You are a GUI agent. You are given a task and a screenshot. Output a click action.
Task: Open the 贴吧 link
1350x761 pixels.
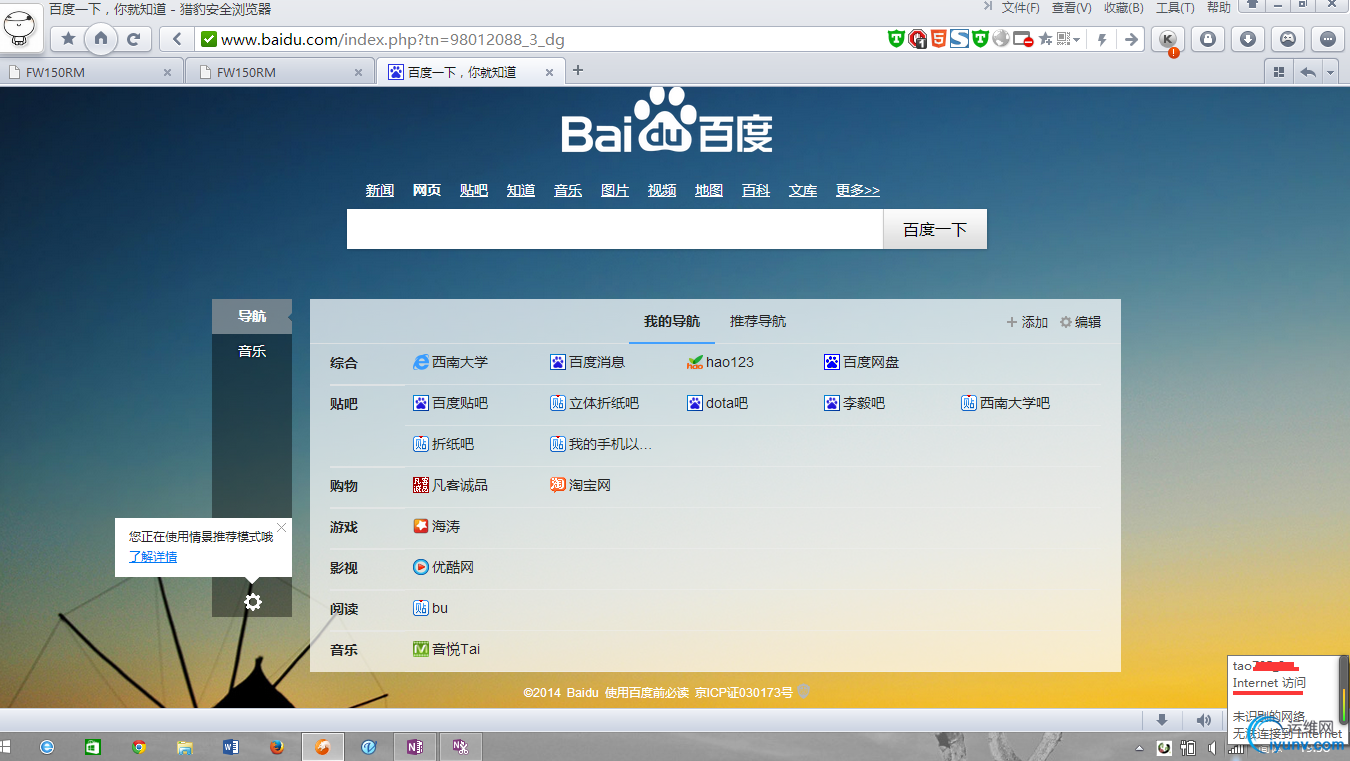pyautogui.click(x=474, y=190)
